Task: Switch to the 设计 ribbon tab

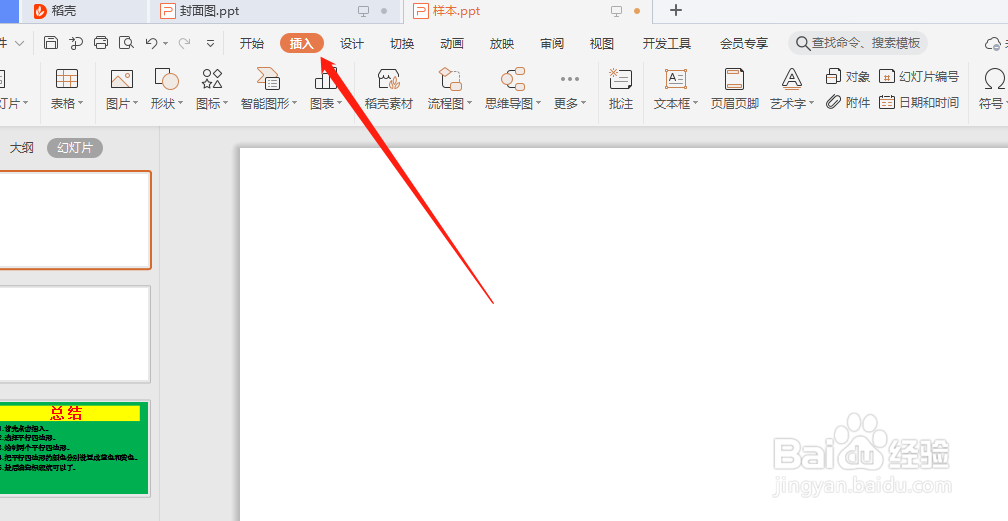Action: pyautogui.click(x=352, y=44)
